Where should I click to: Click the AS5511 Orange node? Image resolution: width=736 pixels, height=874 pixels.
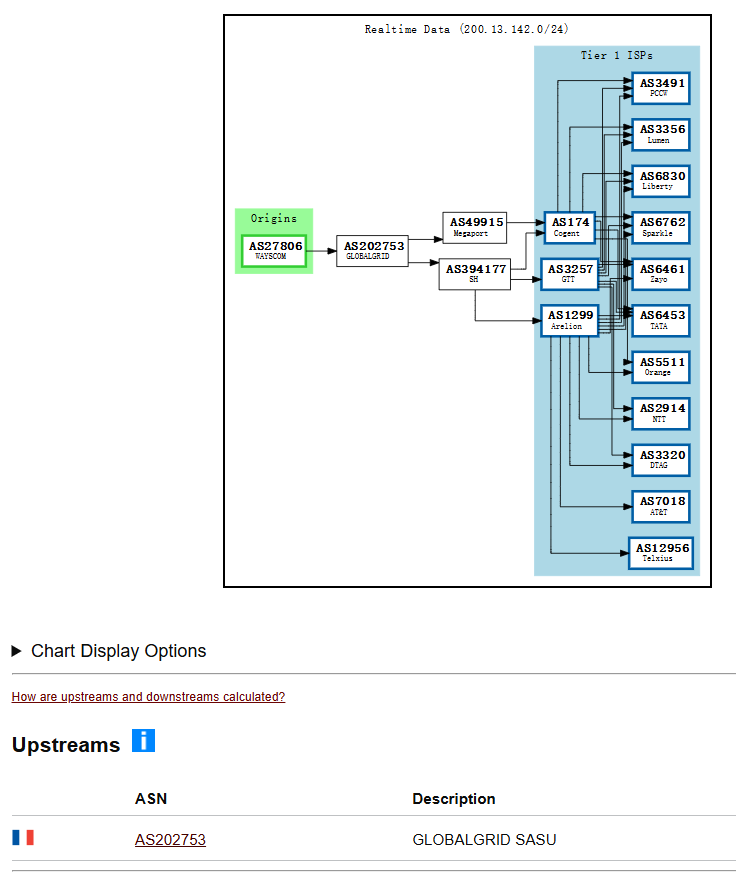click(x=661, y=367)
